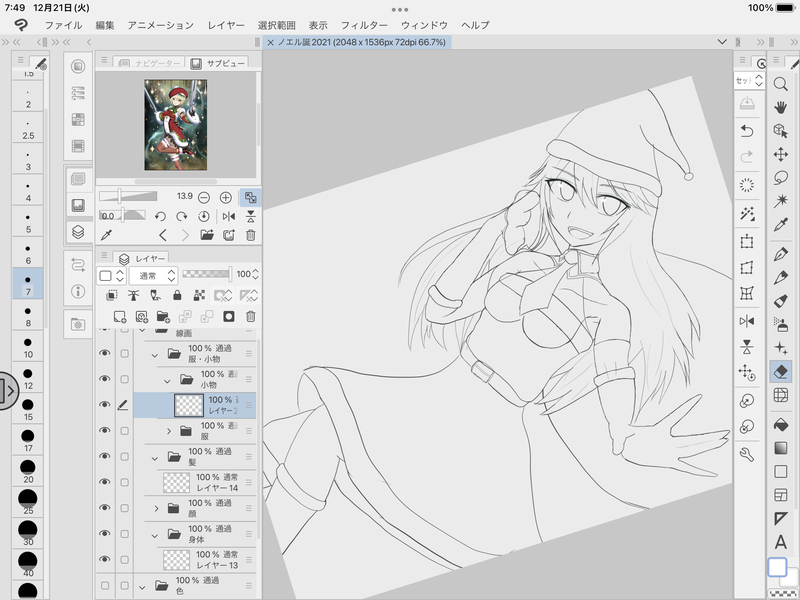Expand the 顔 folder
This screenshot has width=800, height=600.
click(156, 508)
